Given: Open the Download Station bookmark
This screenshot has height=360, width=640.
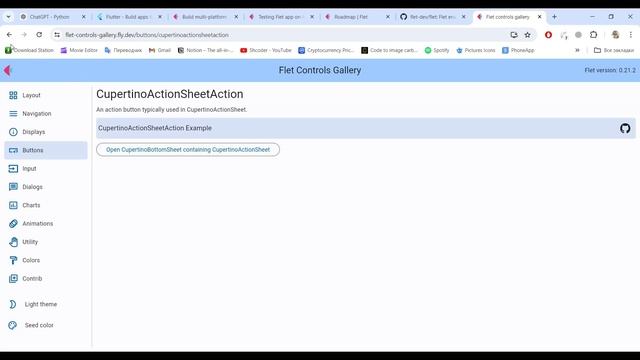Looking at the screenshot, I should (x=29, y=50).
